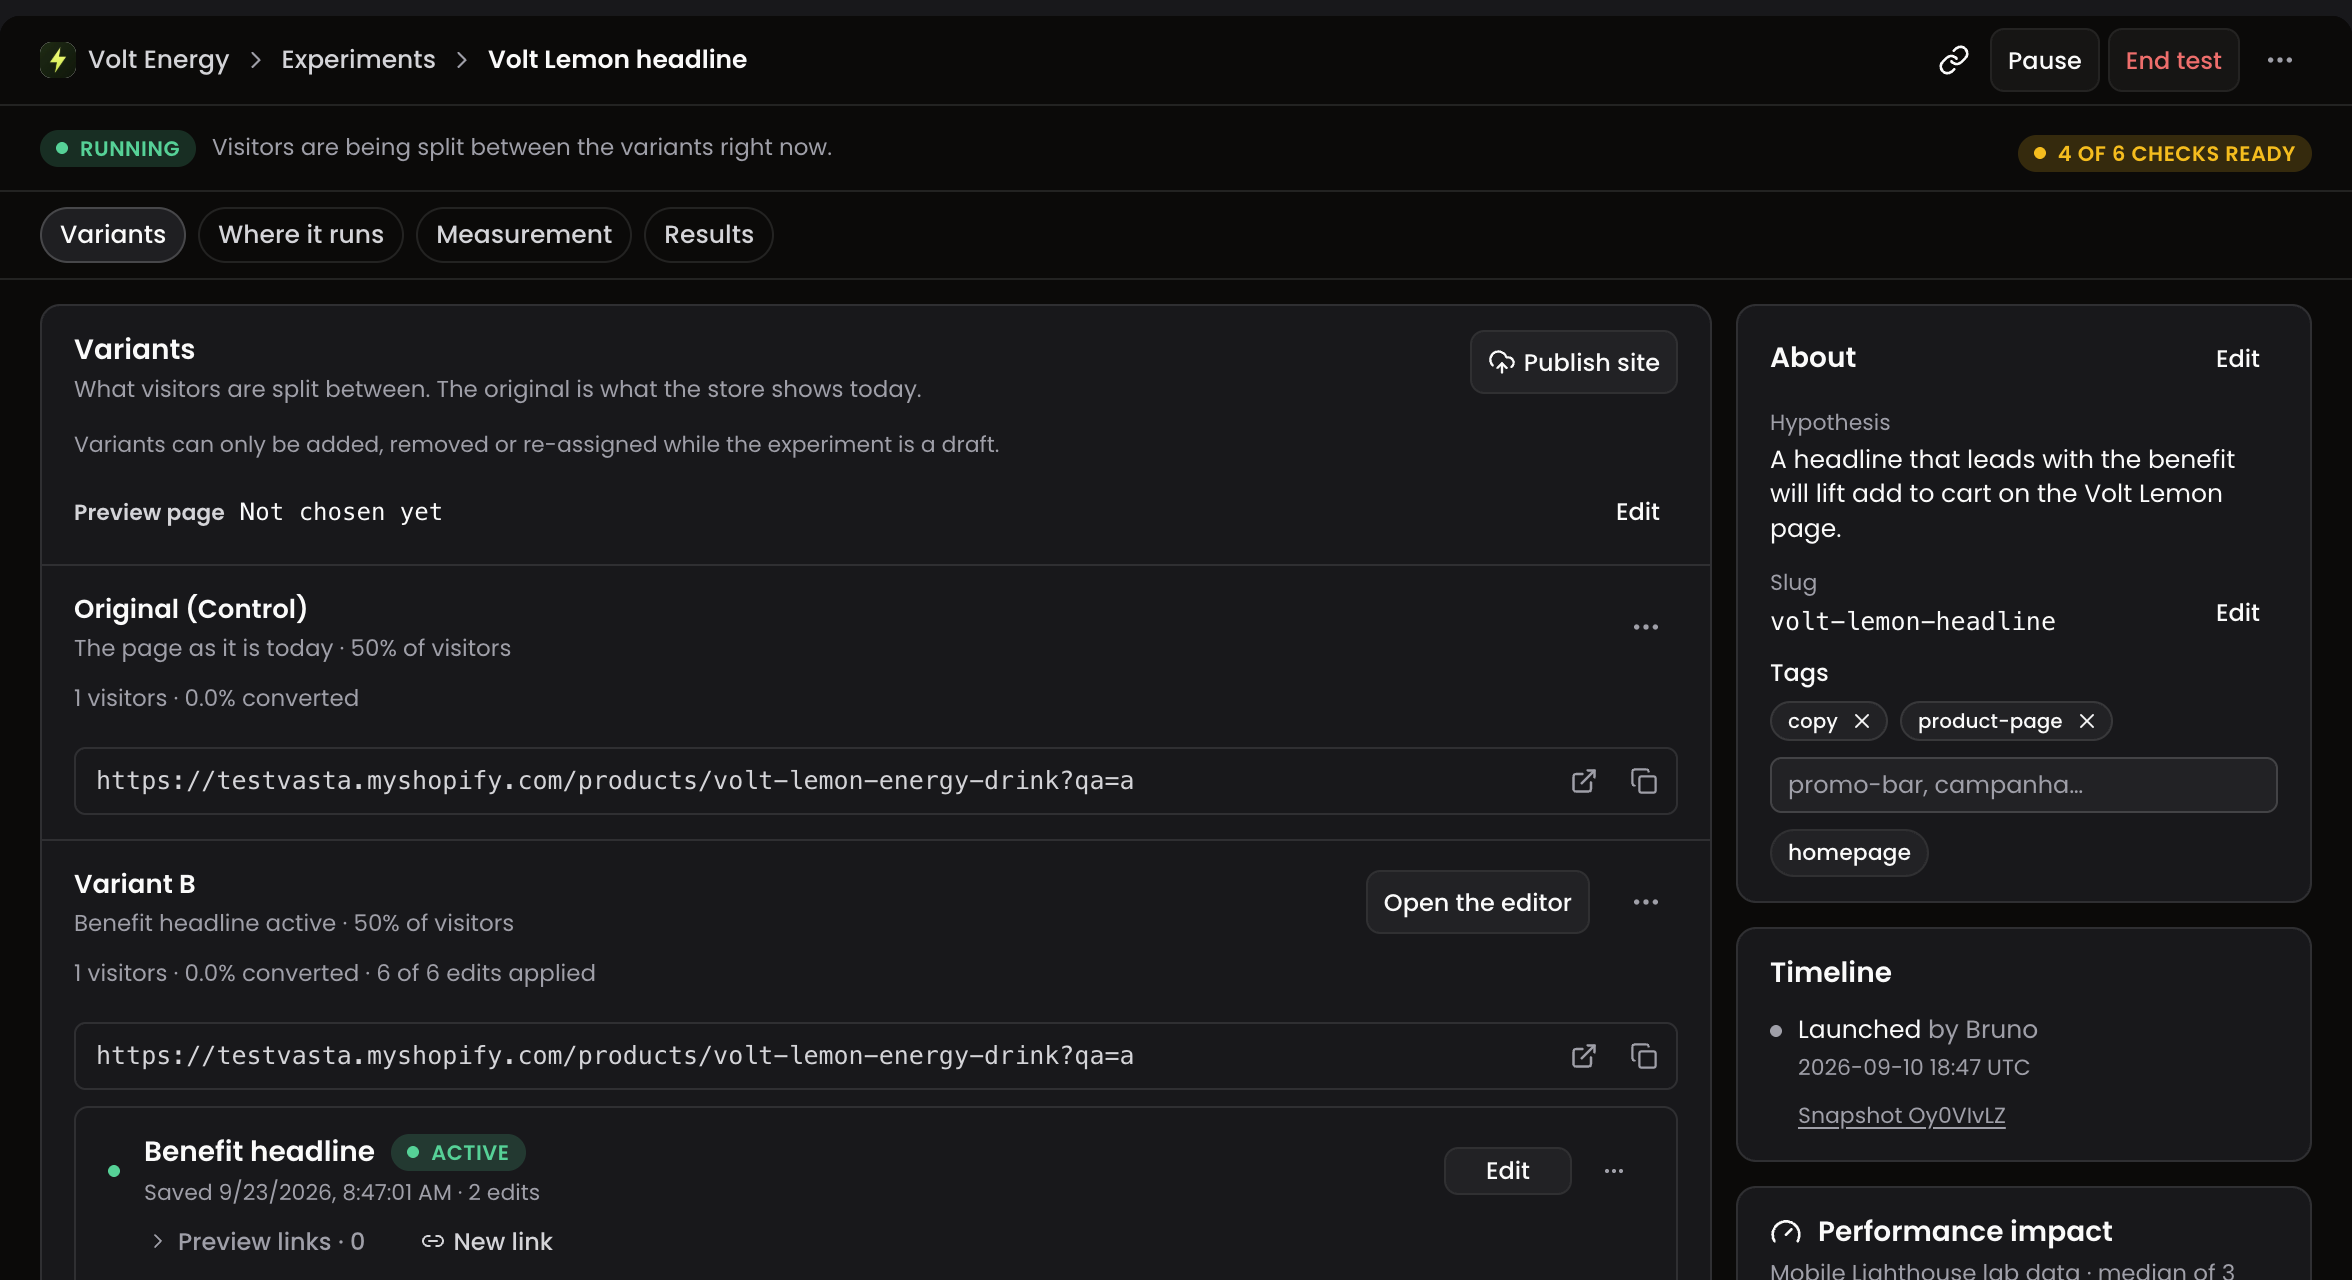Click the 4 of 6 checks ready badge
This screenshot has height=1280, width=2352.
click(x=2165, y=154)
